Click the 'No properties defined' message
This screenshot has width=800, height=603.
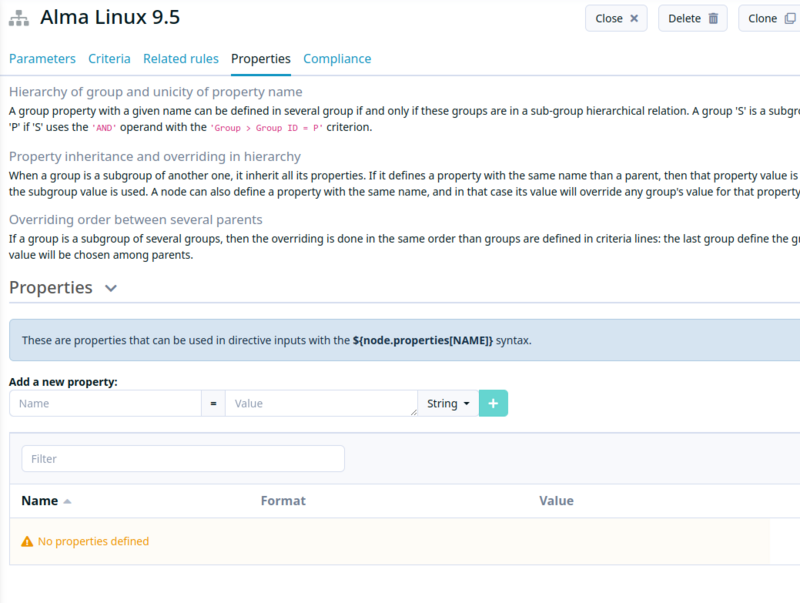pos(93,541)
